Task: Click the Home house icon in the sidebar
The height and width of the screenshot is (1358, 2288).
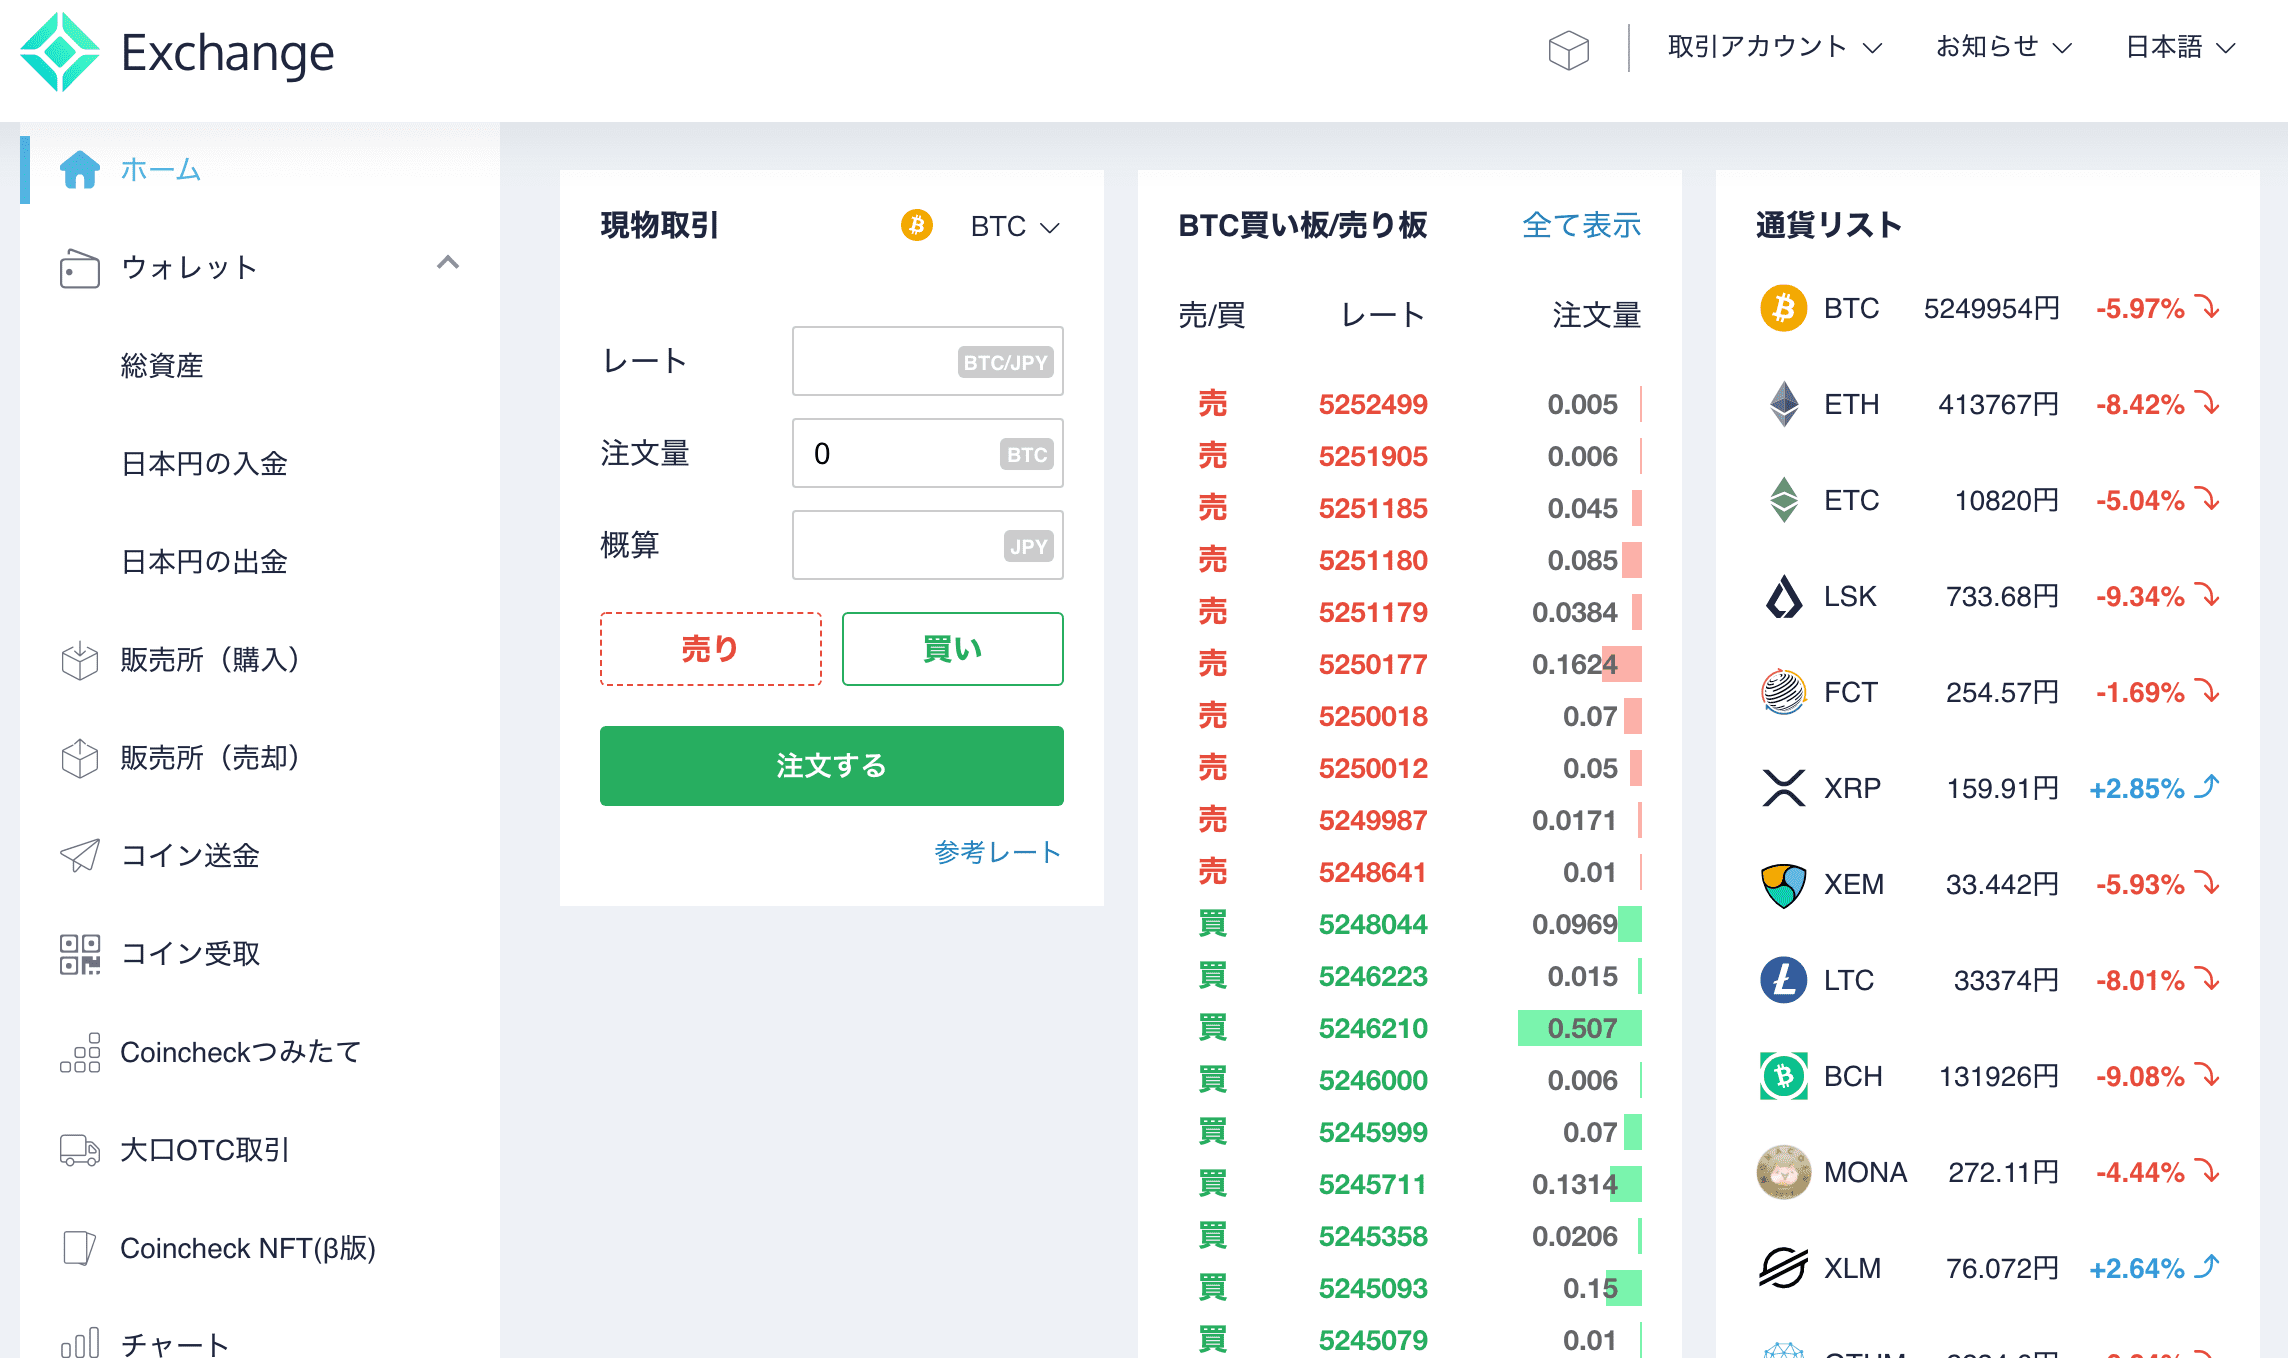Action: pos(79,169)
